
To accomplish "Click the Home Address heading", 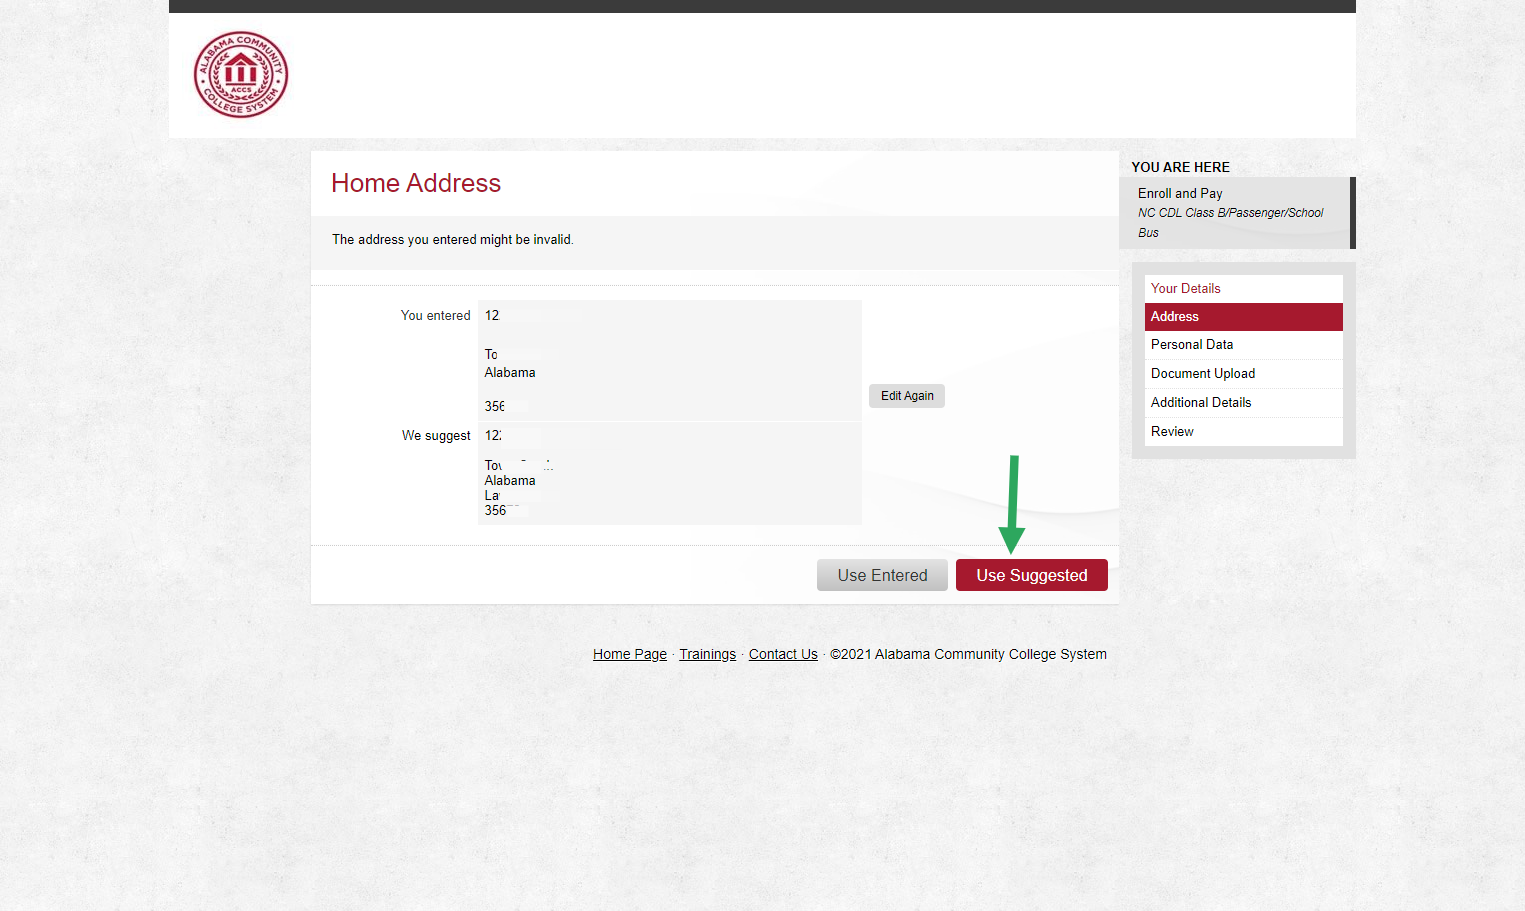I will (416, 183).
